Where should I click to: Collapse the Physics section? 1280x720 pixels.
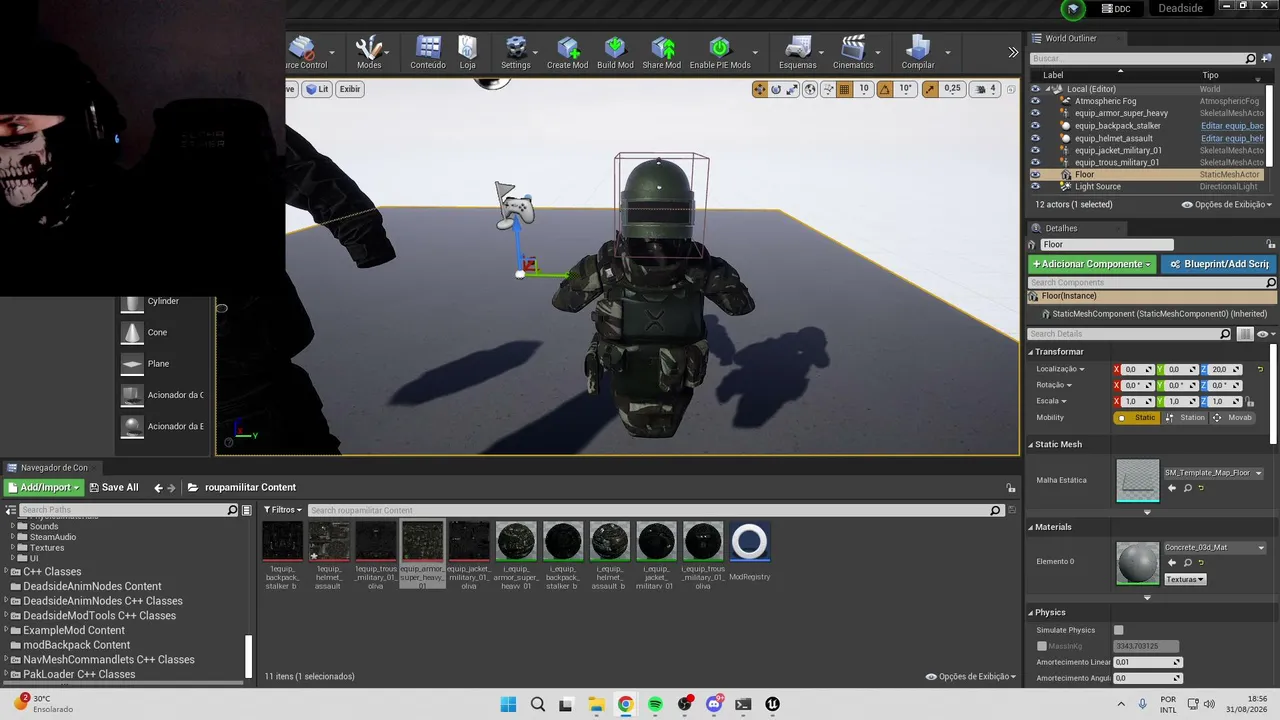(x=1031, y=612)
